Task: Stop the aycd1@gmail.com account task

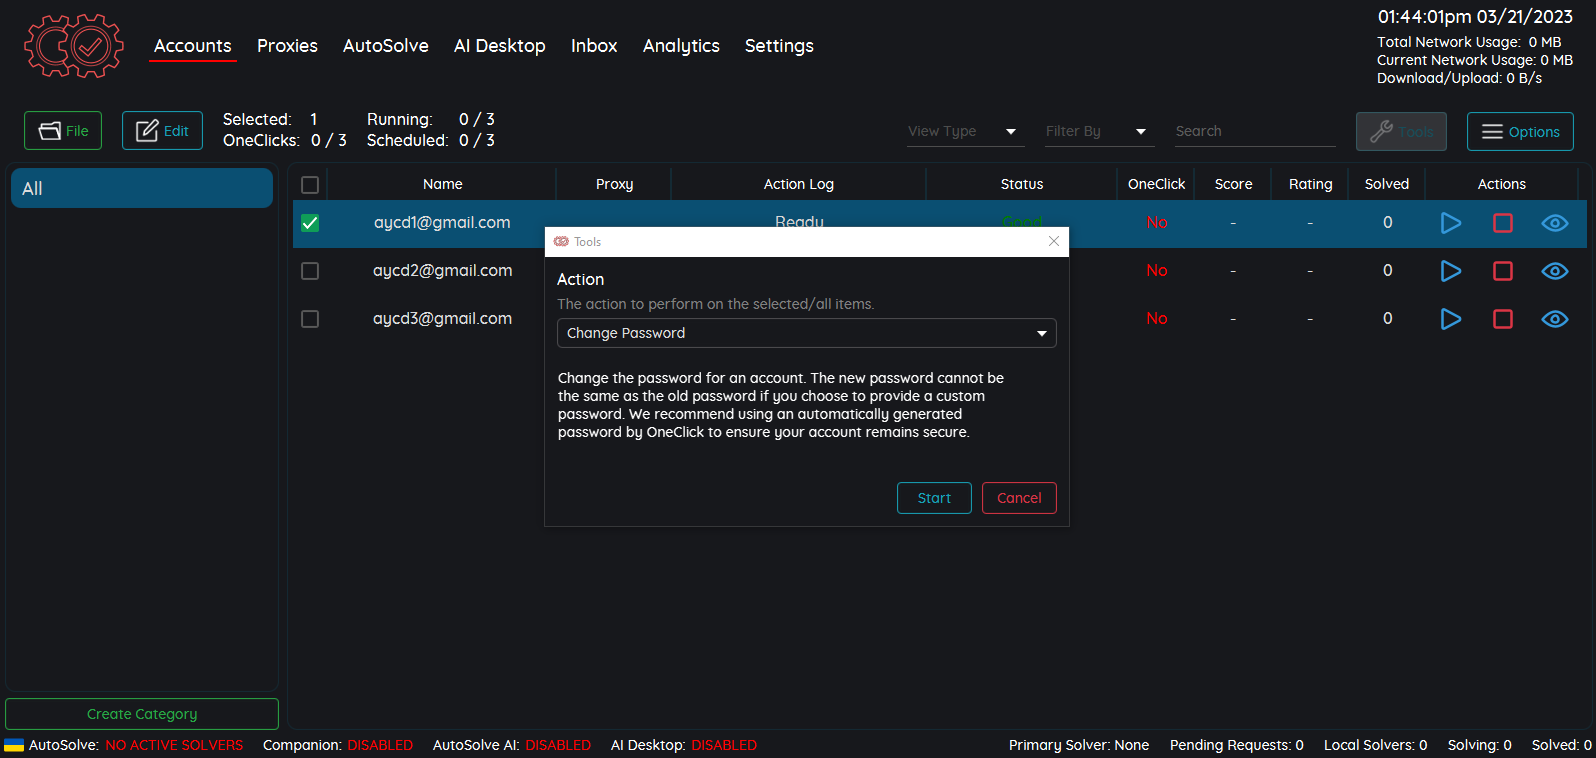Action: point(1502,223)
